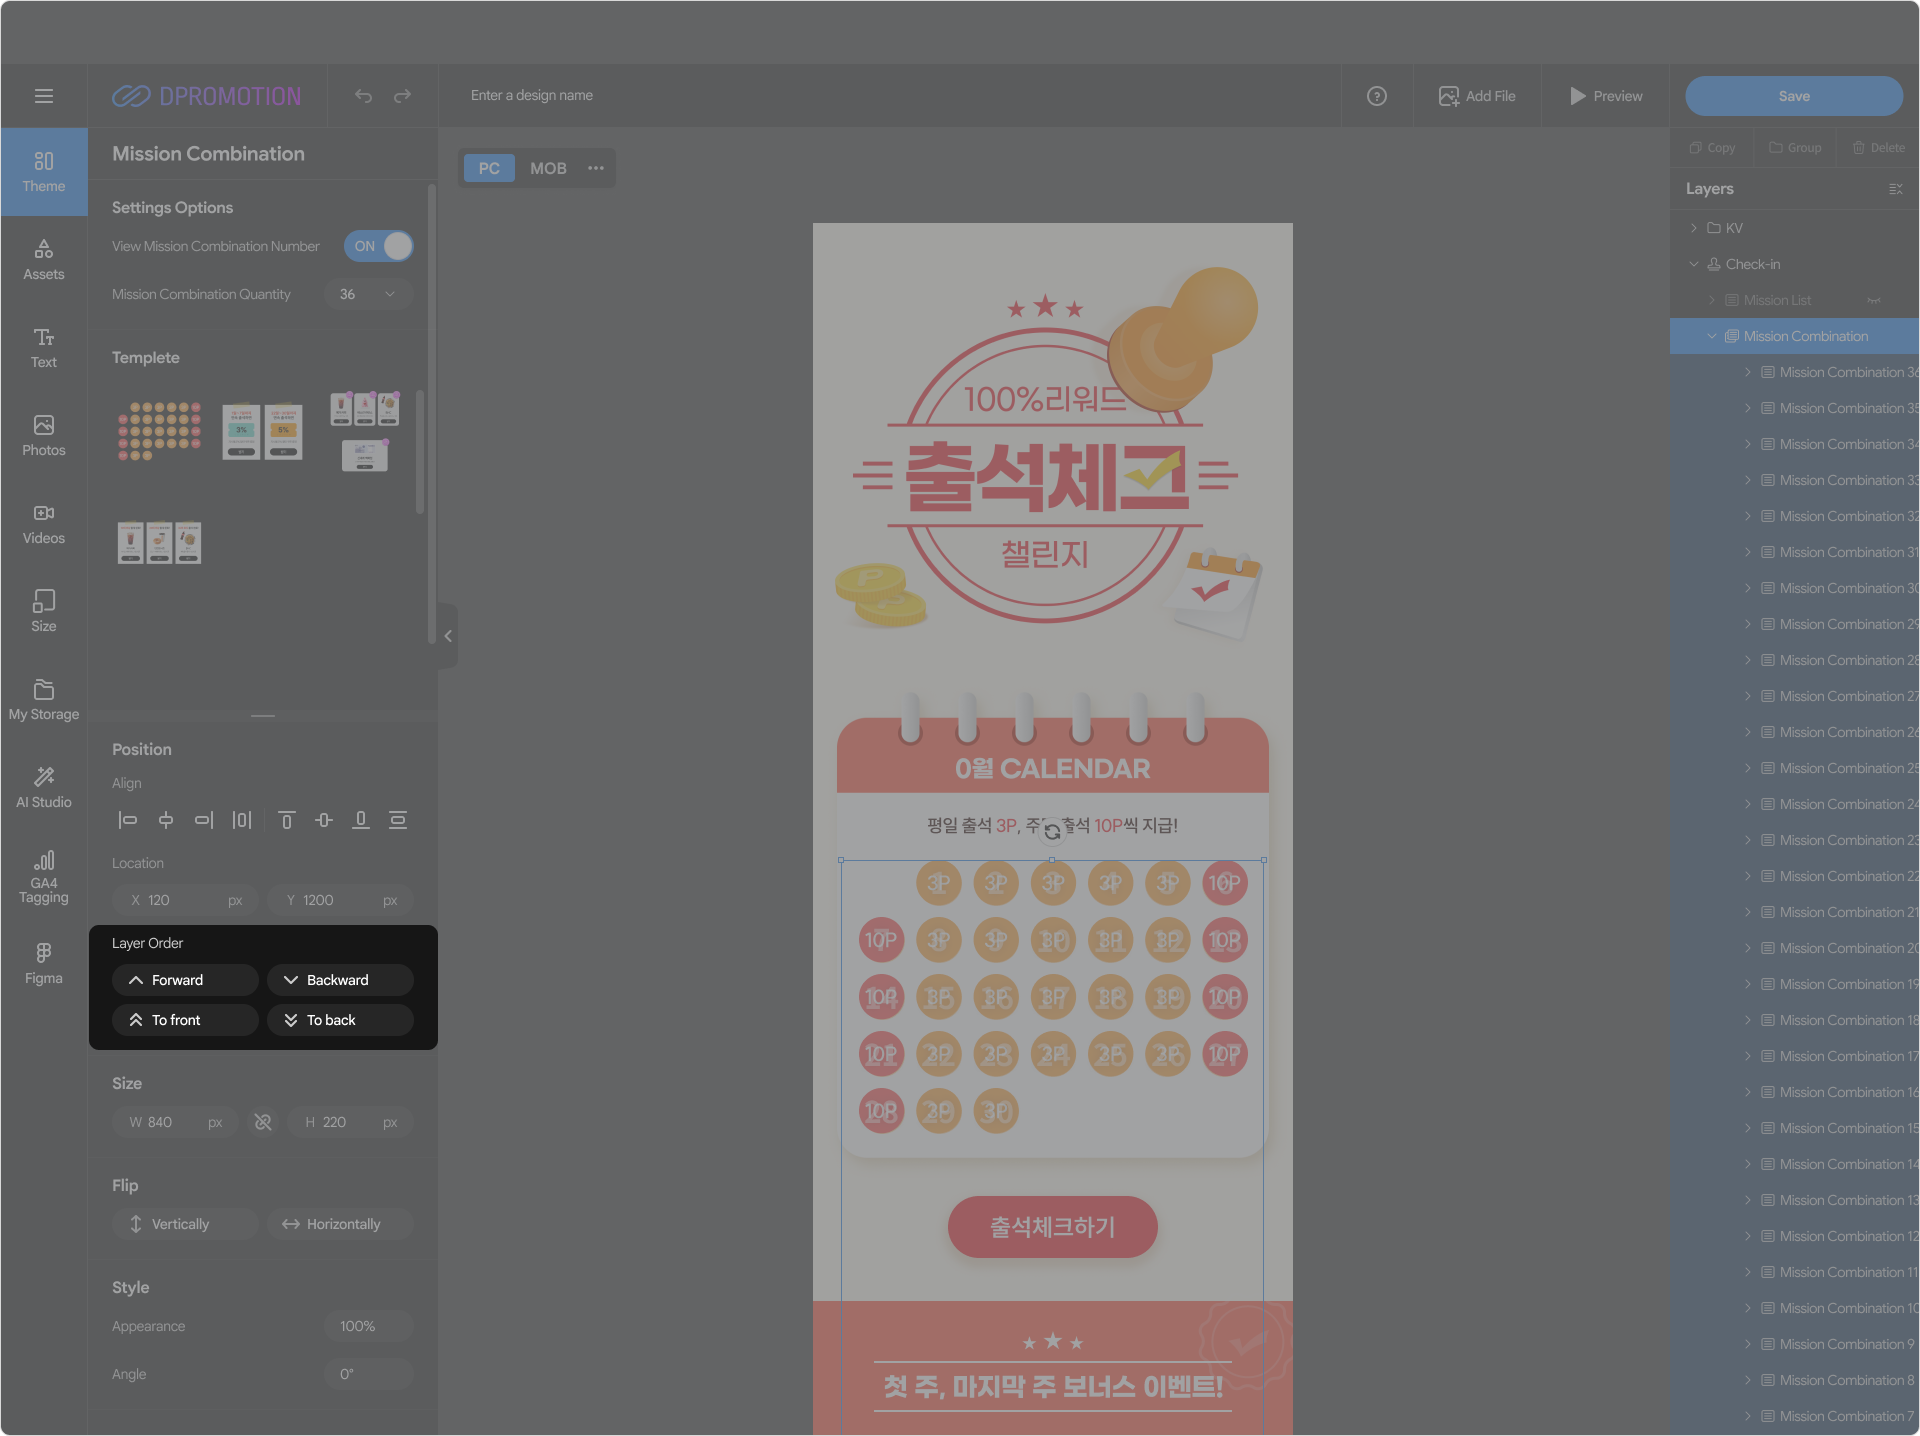Open the Size sidebar panel
This screenshot has height=1436, width=1920.
pos(44,612)
